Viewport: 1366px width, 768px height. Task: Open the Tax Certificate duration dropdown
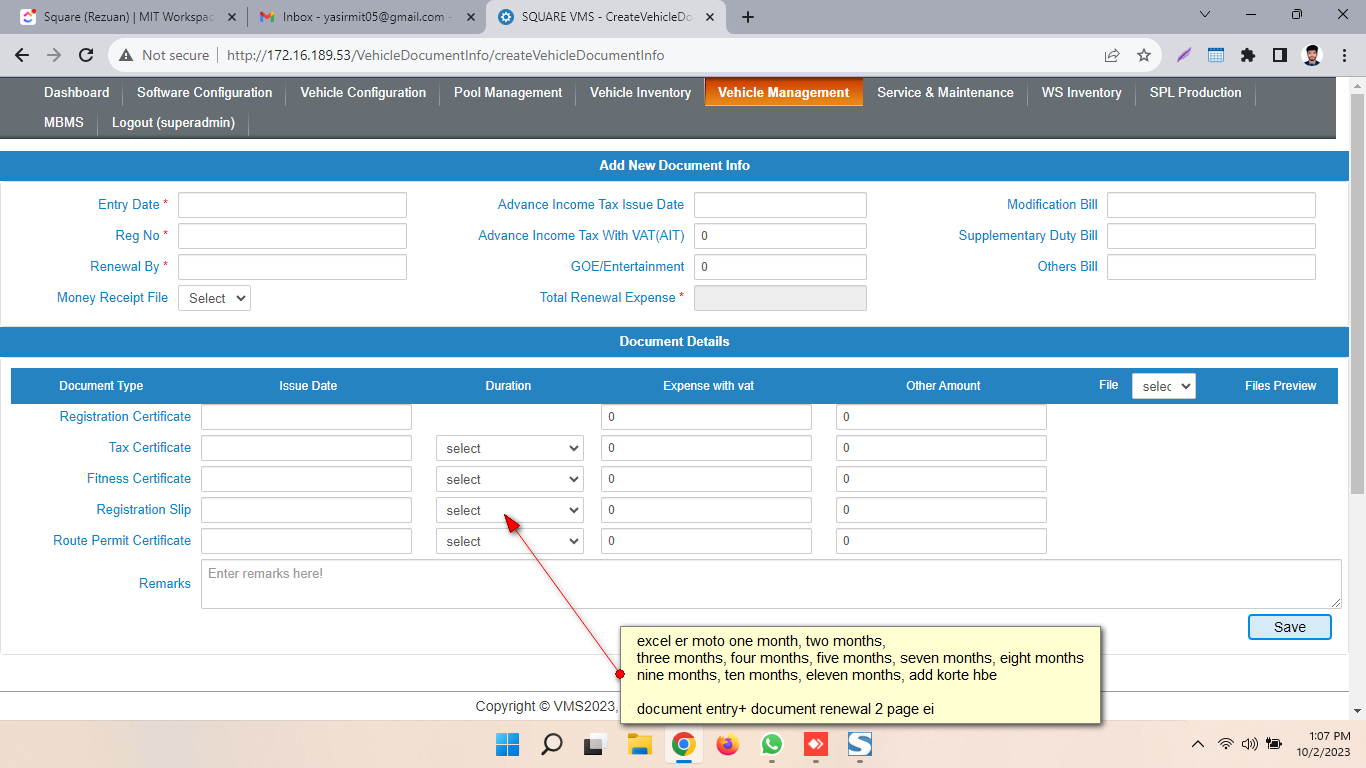pos(510,448)
